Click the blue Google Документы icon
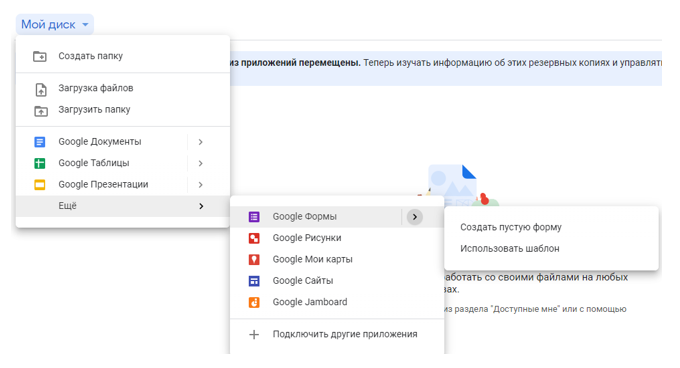This screenshot has width=680, height=368. (39, 142)
